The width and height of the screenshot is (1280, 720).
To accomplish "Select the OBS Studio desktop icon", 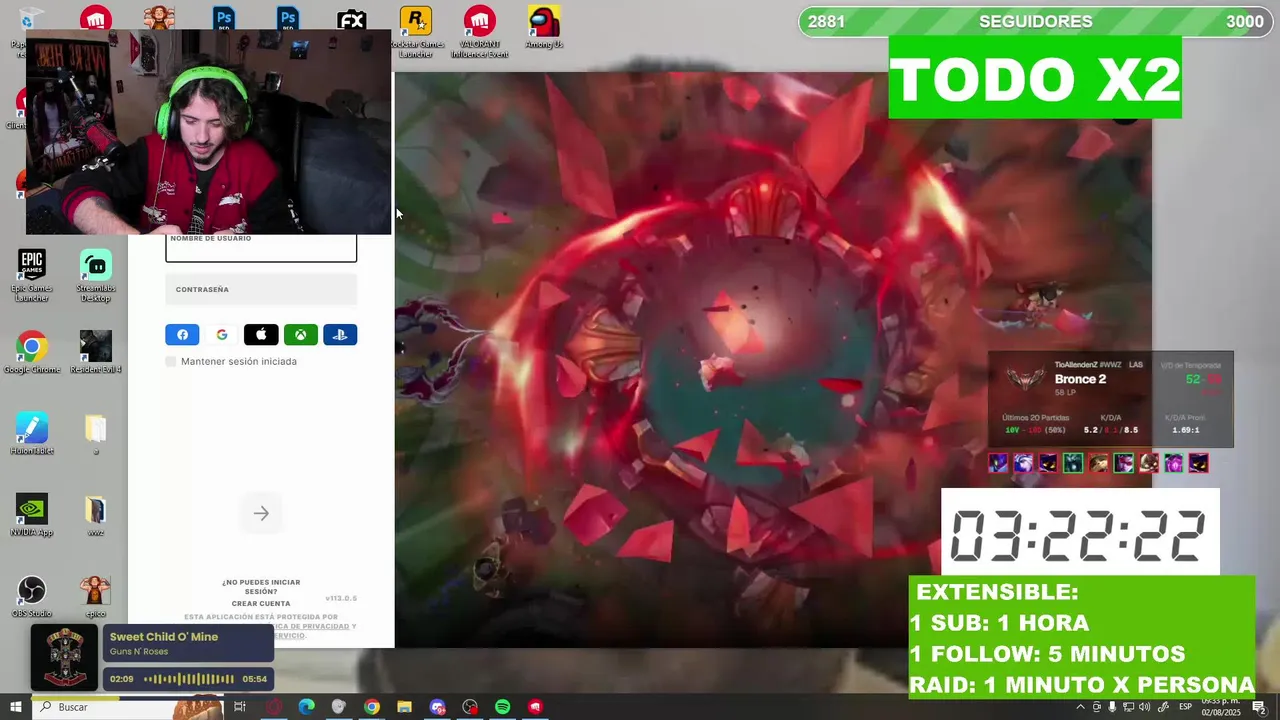I will click(x=32, y=597).
